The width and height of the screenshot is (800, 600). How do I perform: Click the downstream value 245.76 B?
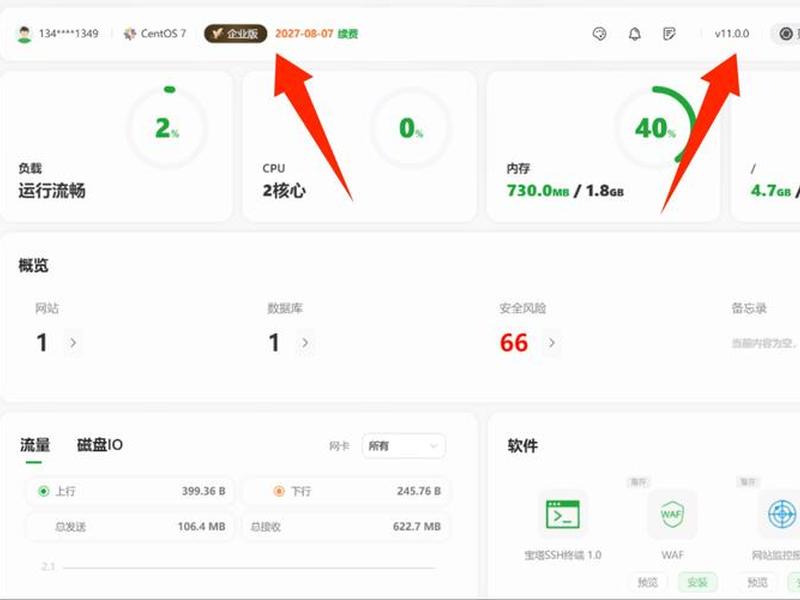pyautogui.click(x=419, y=491)
